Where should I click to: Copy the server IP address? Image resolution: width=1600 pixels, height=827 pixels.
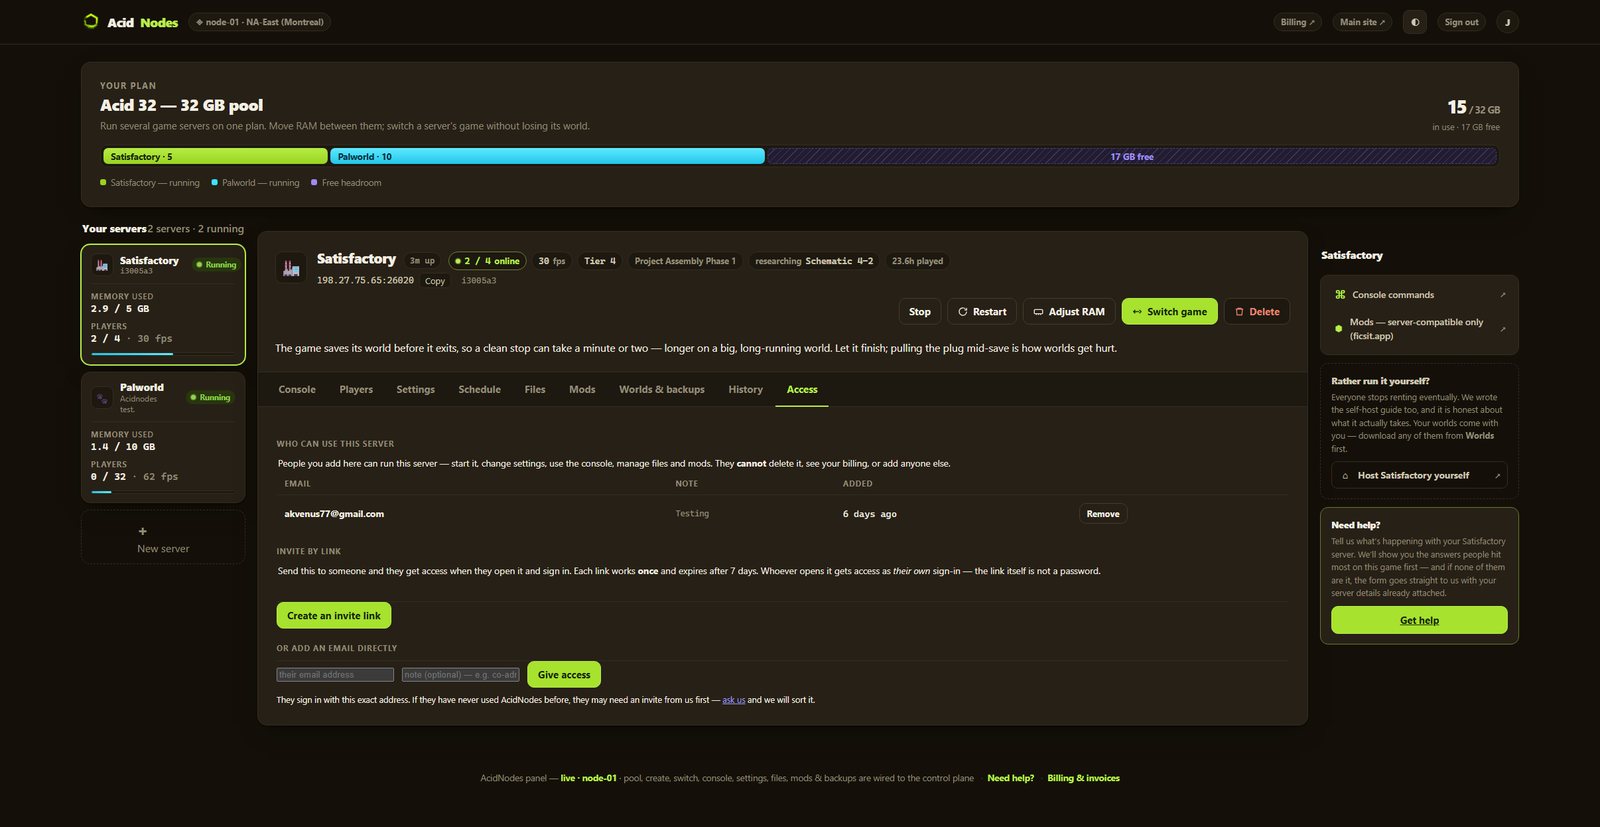click(435, 281)
